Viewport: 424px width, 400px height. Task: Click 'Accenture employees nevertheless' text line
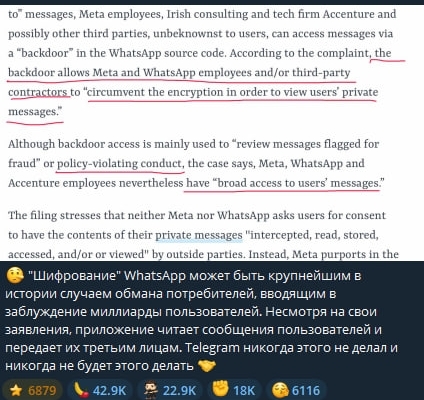pos(96,183)
